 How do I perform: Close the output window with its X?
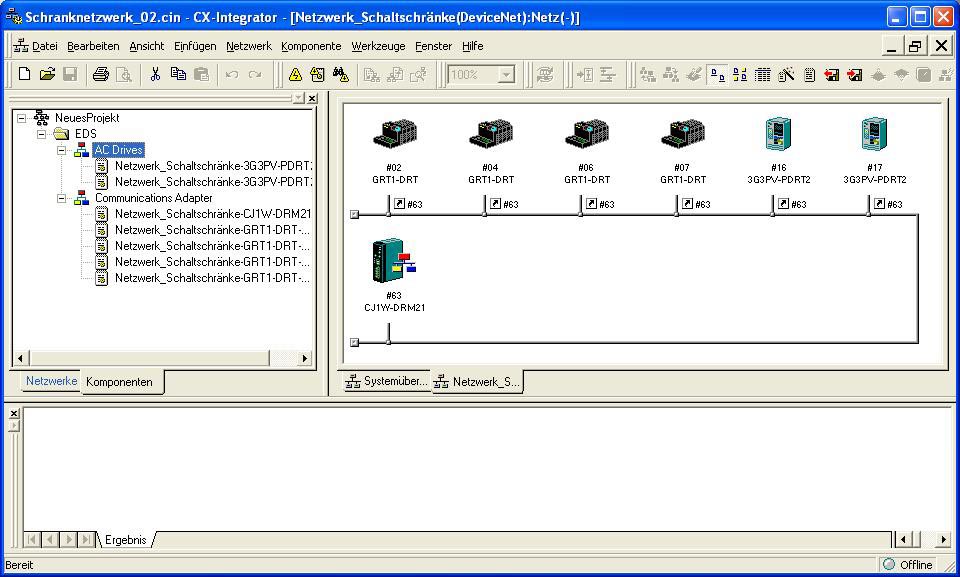[13, 413]
